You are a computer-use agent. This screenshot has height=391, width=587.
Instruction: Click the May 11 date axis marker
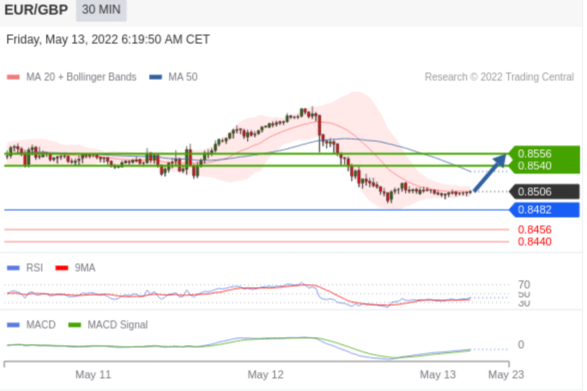pos(93,375)
